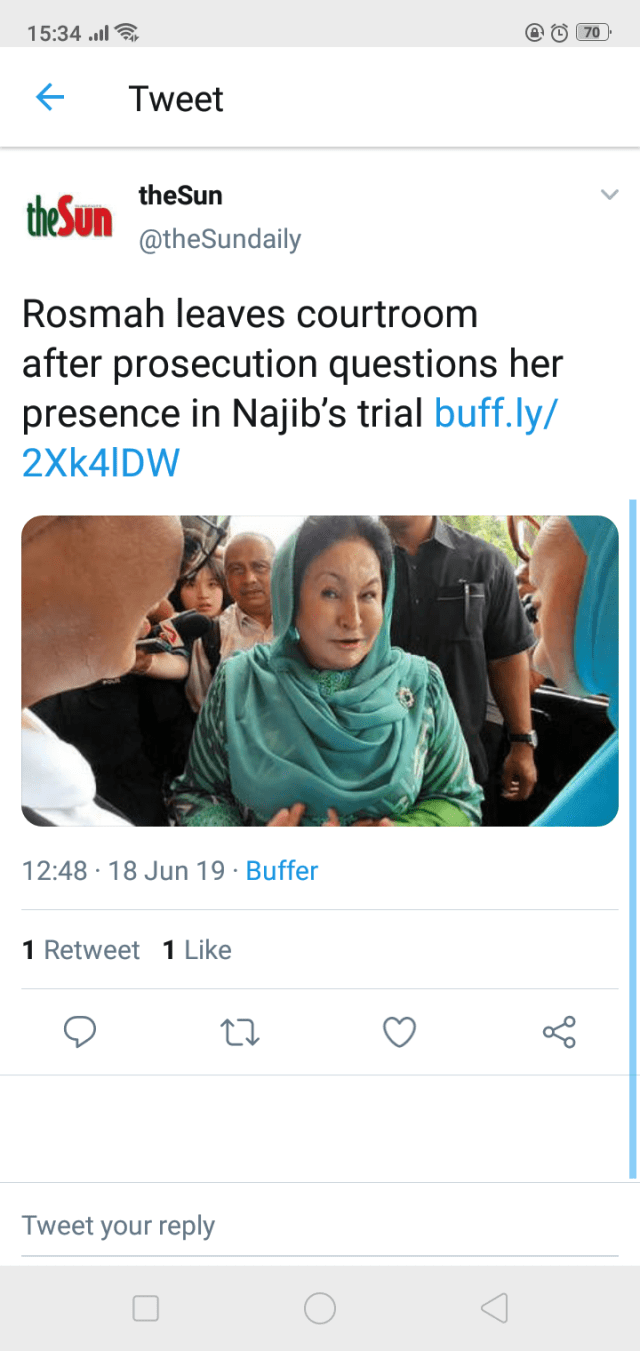
Task: Tap the back arrow icon
Action: click(50, 97)
